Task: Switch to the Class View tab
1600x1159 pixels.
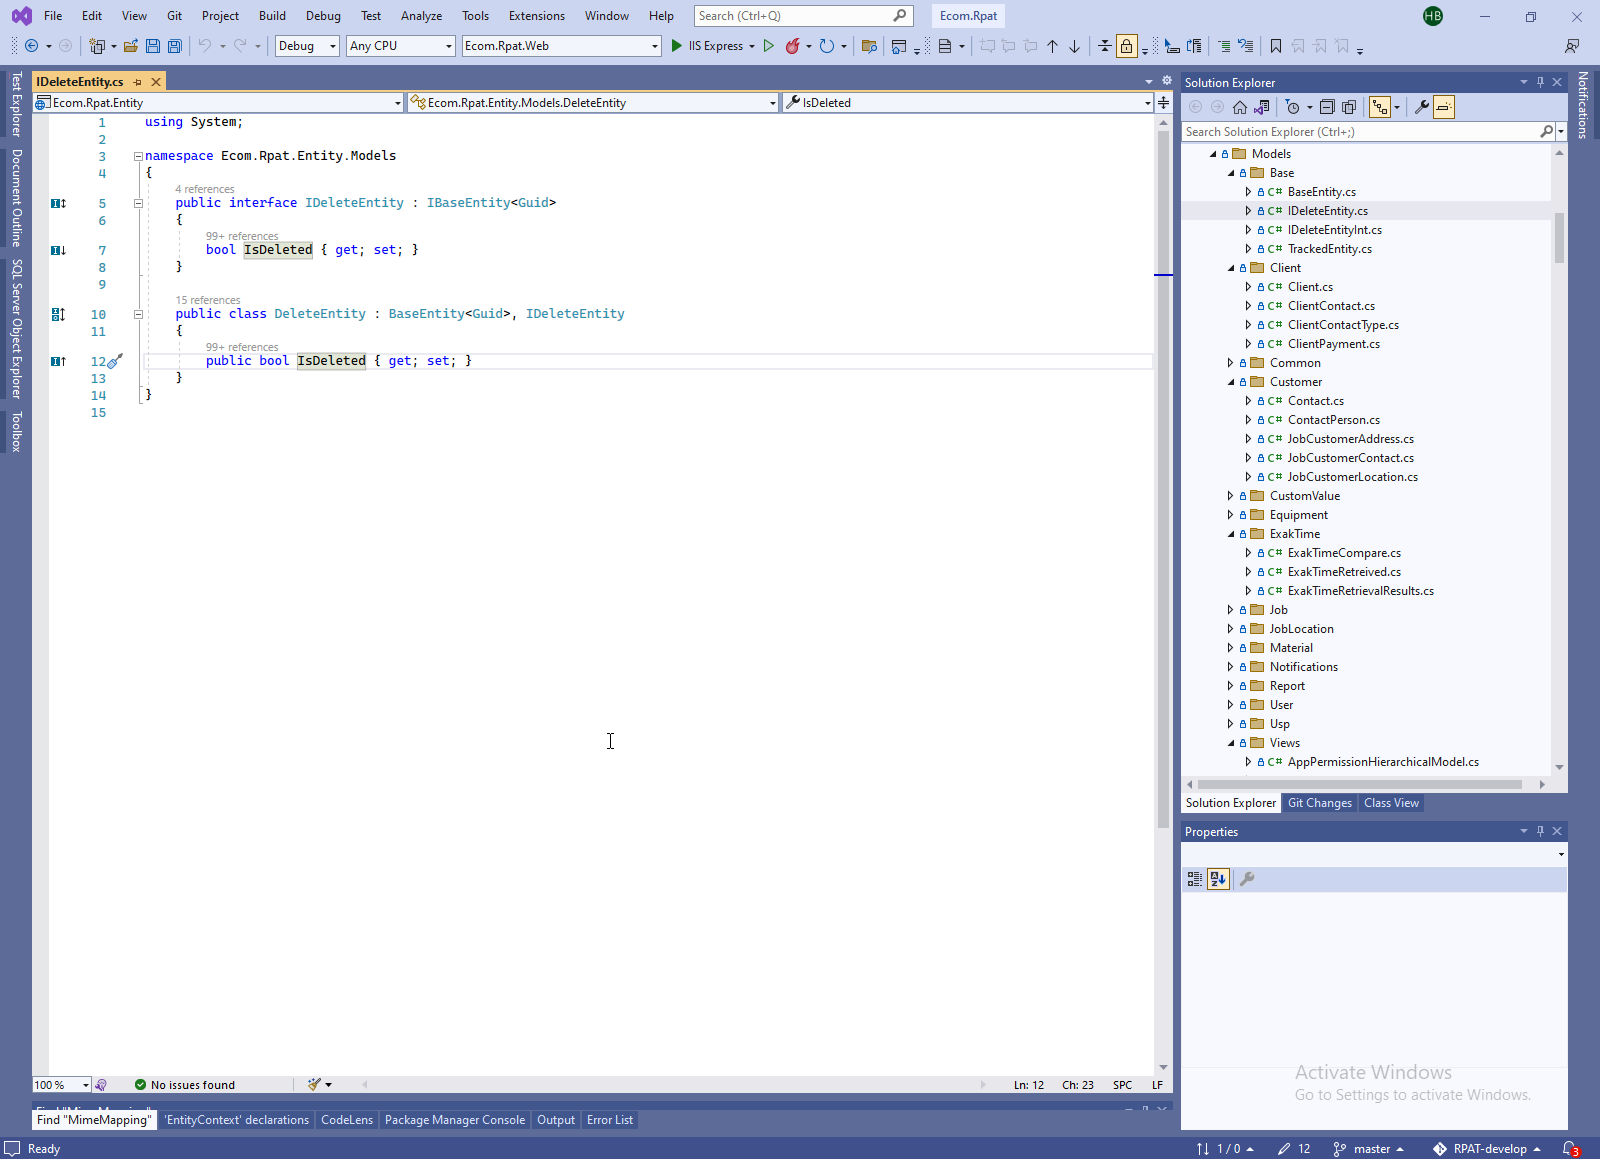Action: (x=1391, y=803)
